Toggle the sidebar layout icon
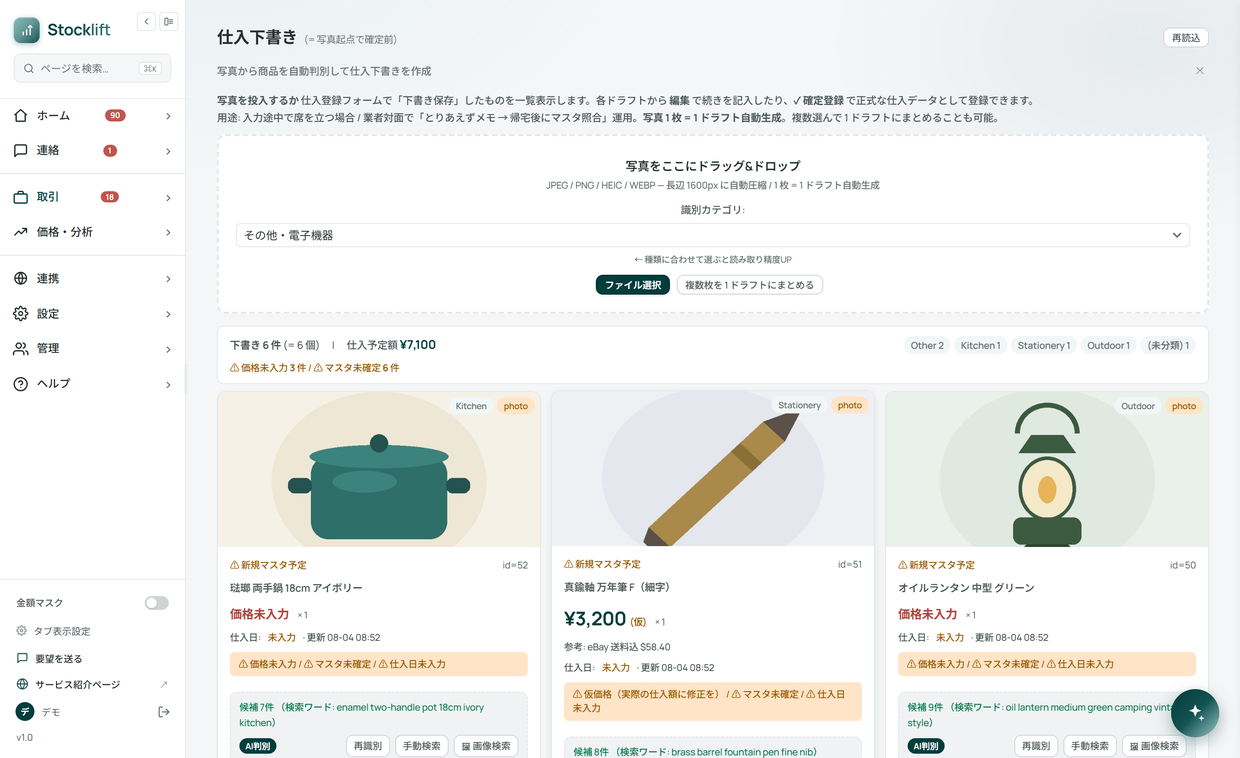Screen dimensions: 1240x758 click(169, 21)
